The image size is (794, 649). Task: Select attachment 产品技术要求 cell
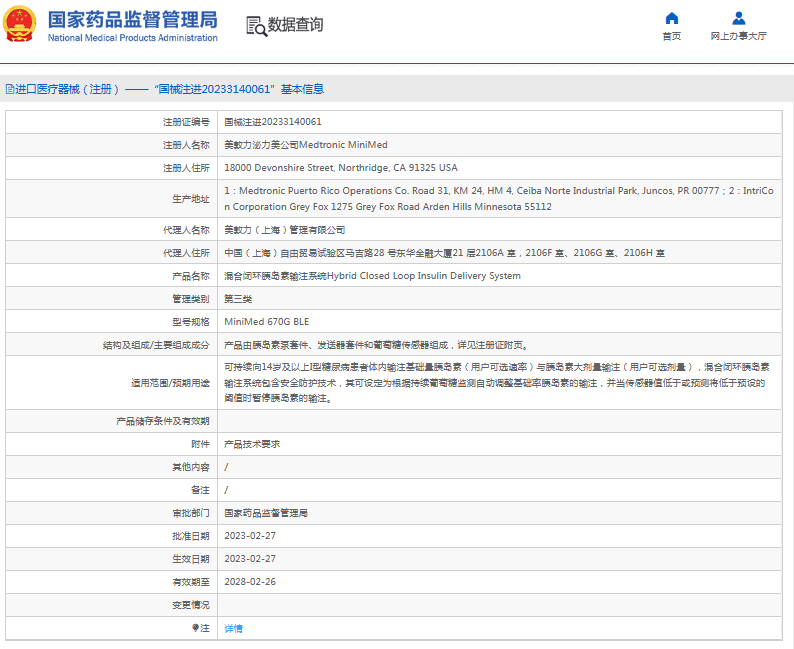499,444
